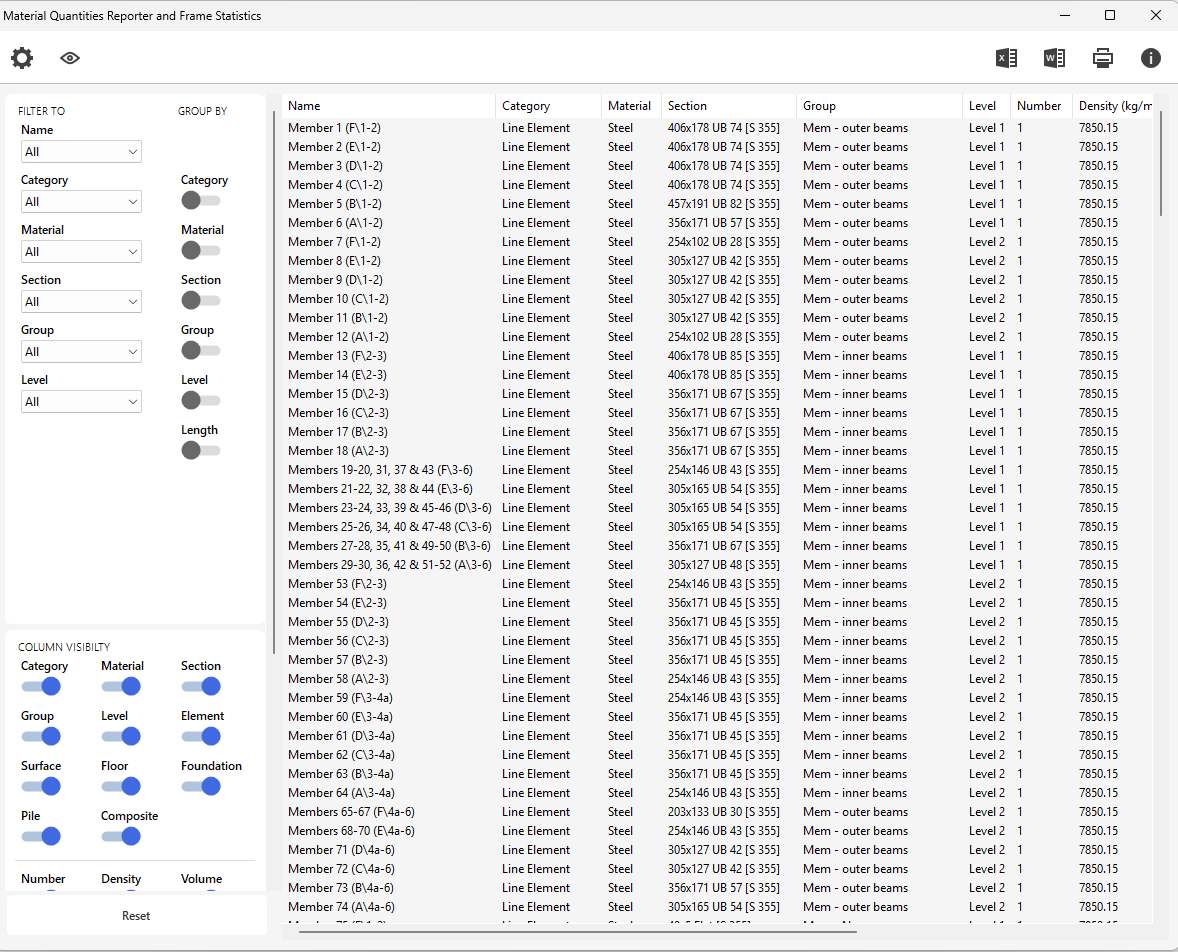This screenshot has width=1178, height=952.
Task: Switch off Element visibility toggle
Action: click(201, 736)
